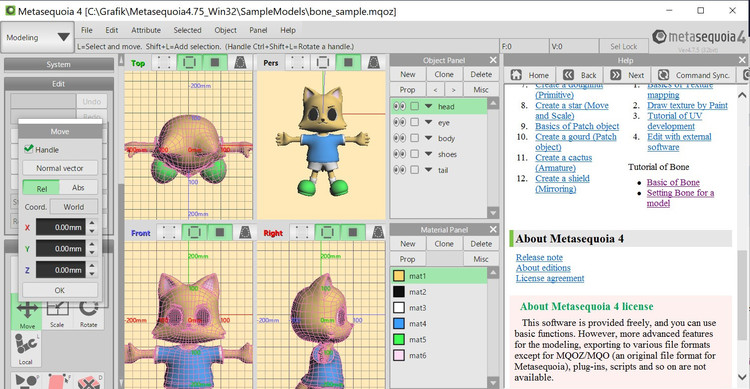Click OK in the Move dialog
The height and width of the screenshot is (389, 750).
(60, 290)
